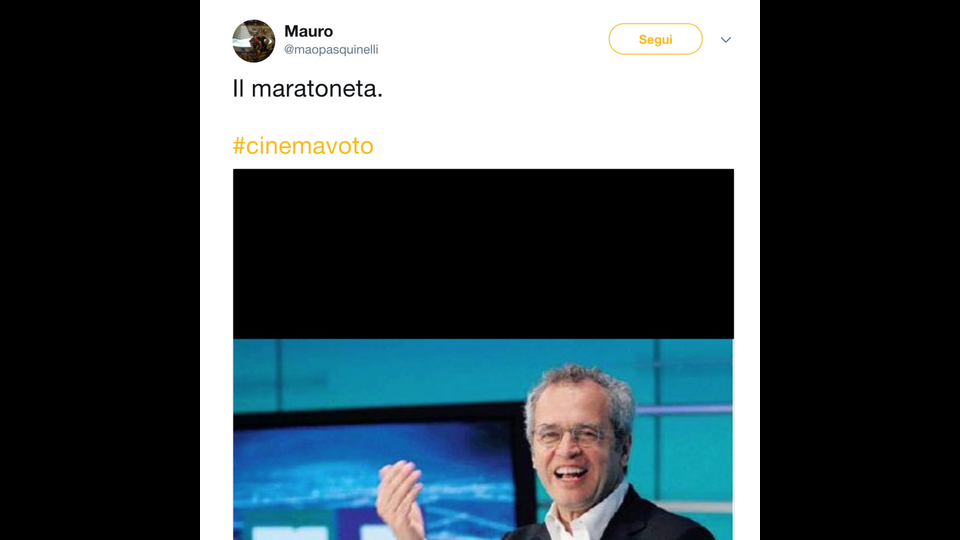Click blank area right of #cinemavoto
This screenshot has height=540, width=960.
[x=551, y=146]
